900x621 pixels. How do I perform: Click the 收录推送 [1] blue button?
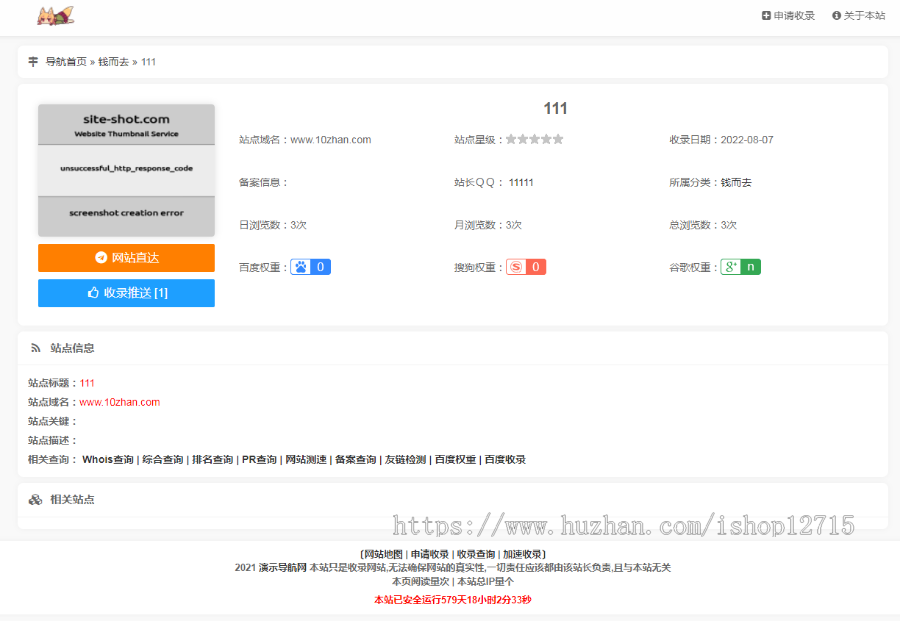[126, 293]
